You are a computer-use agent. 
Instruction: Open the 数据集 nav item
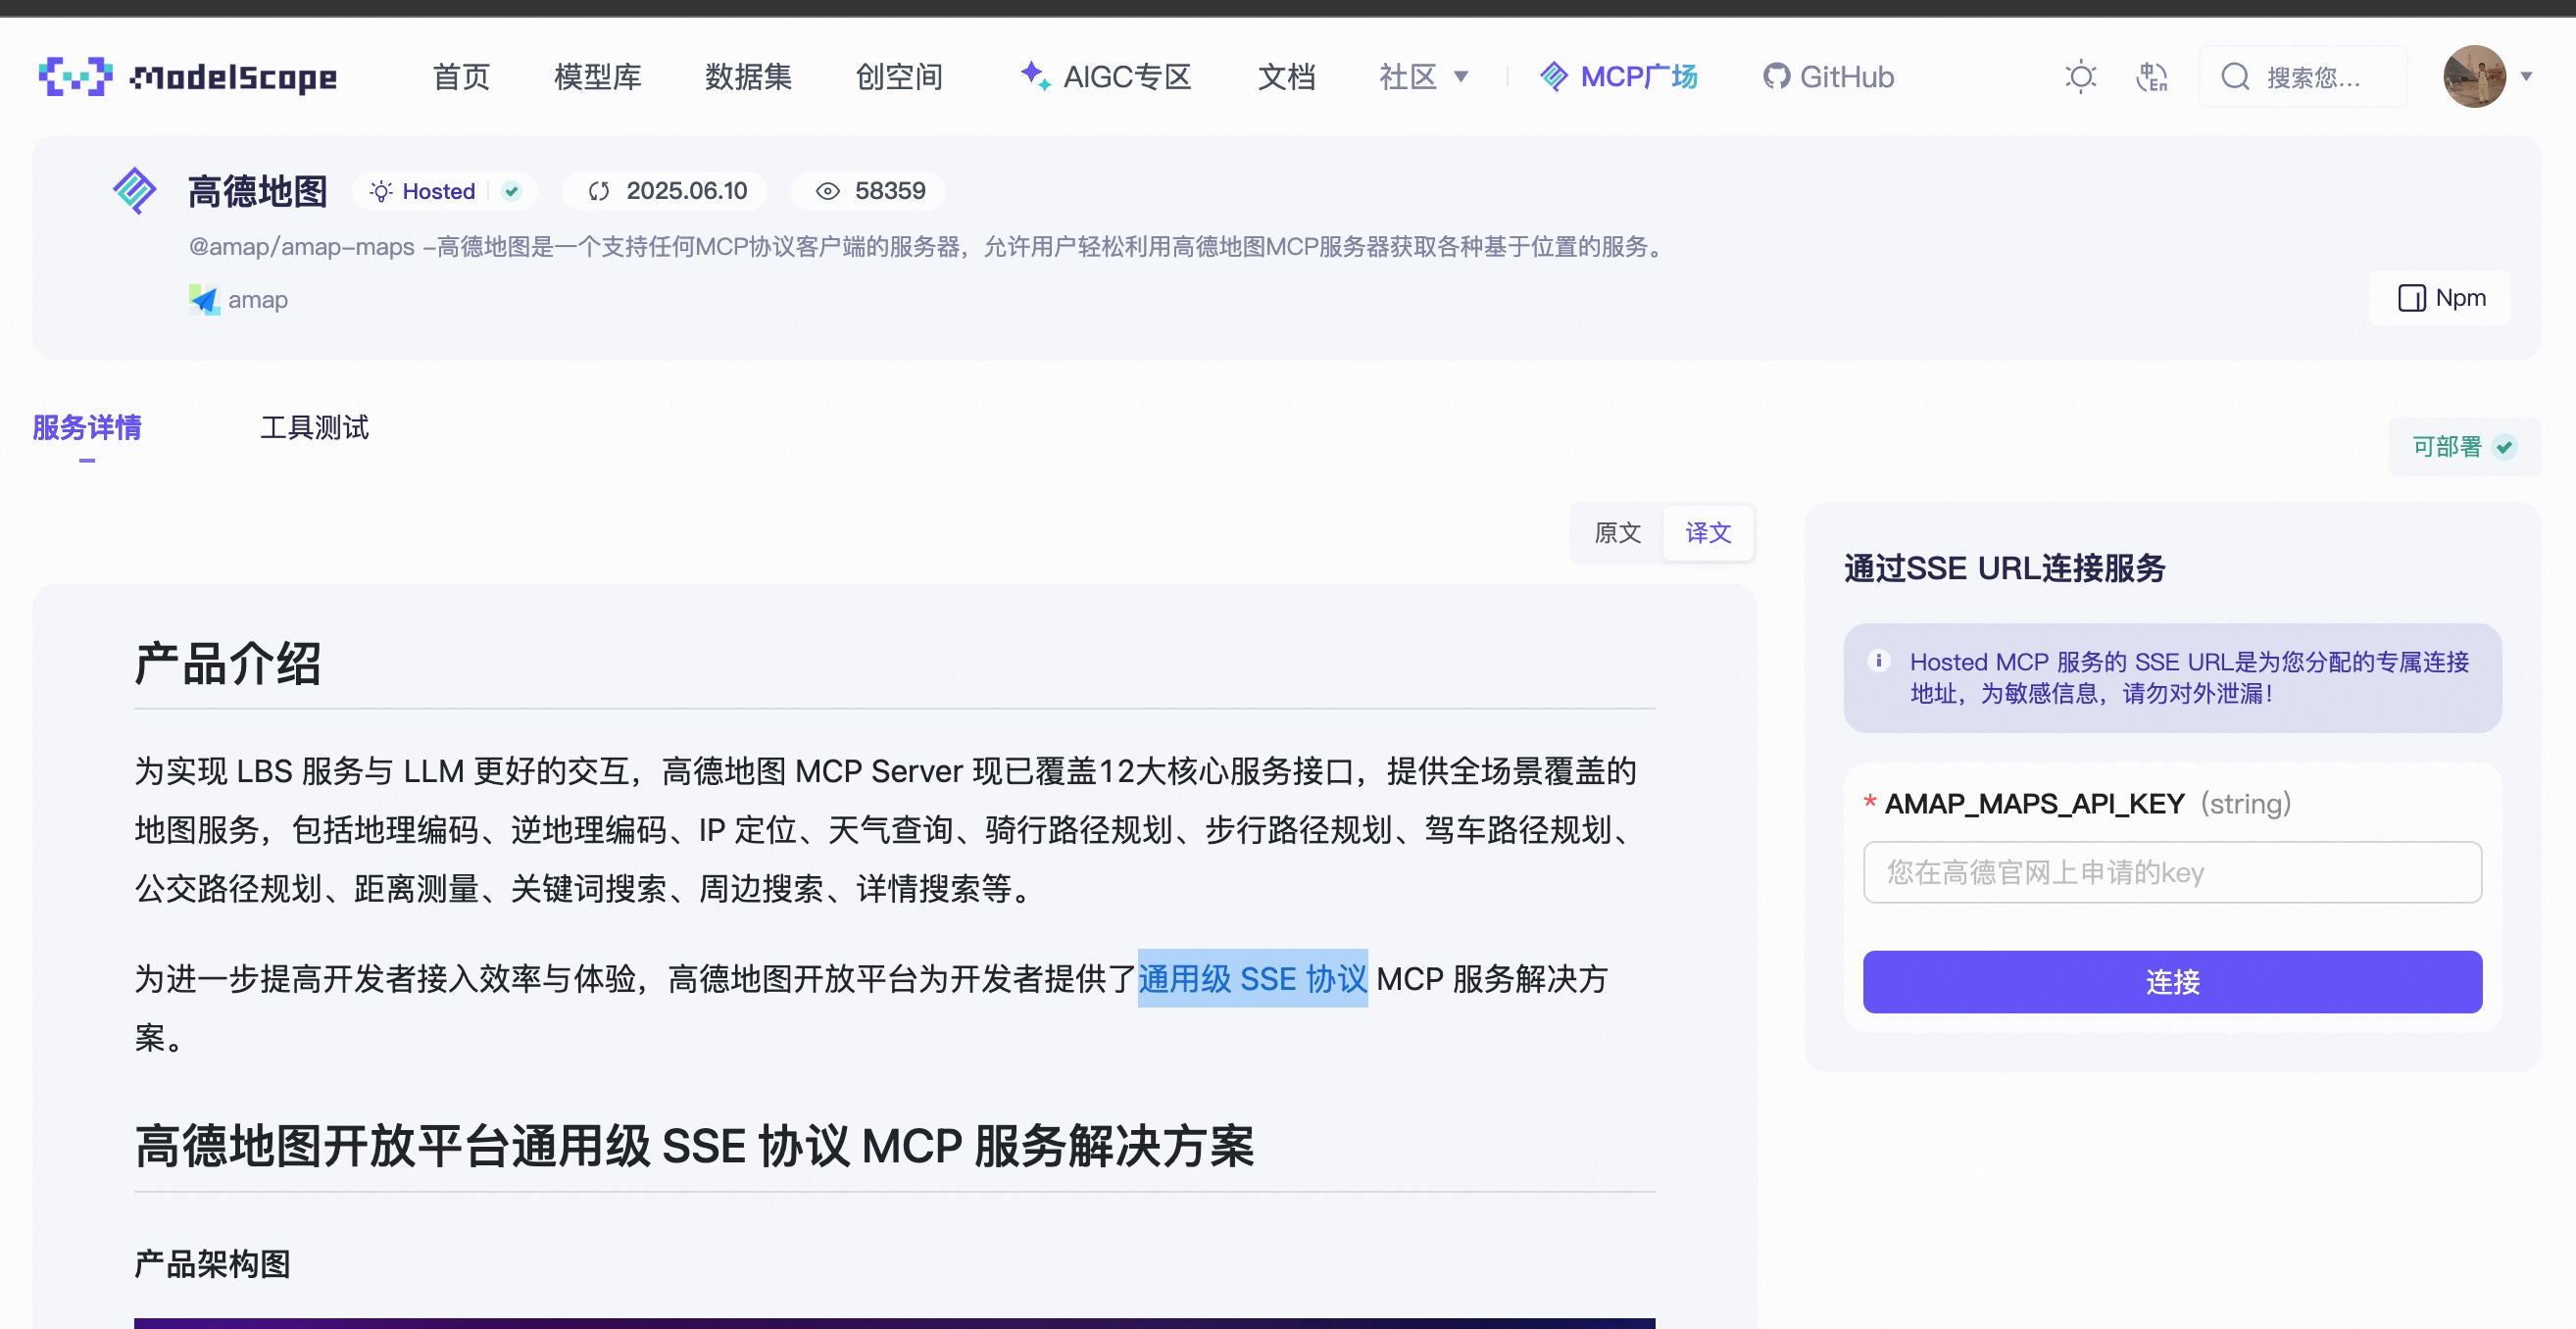pos(748,77)
